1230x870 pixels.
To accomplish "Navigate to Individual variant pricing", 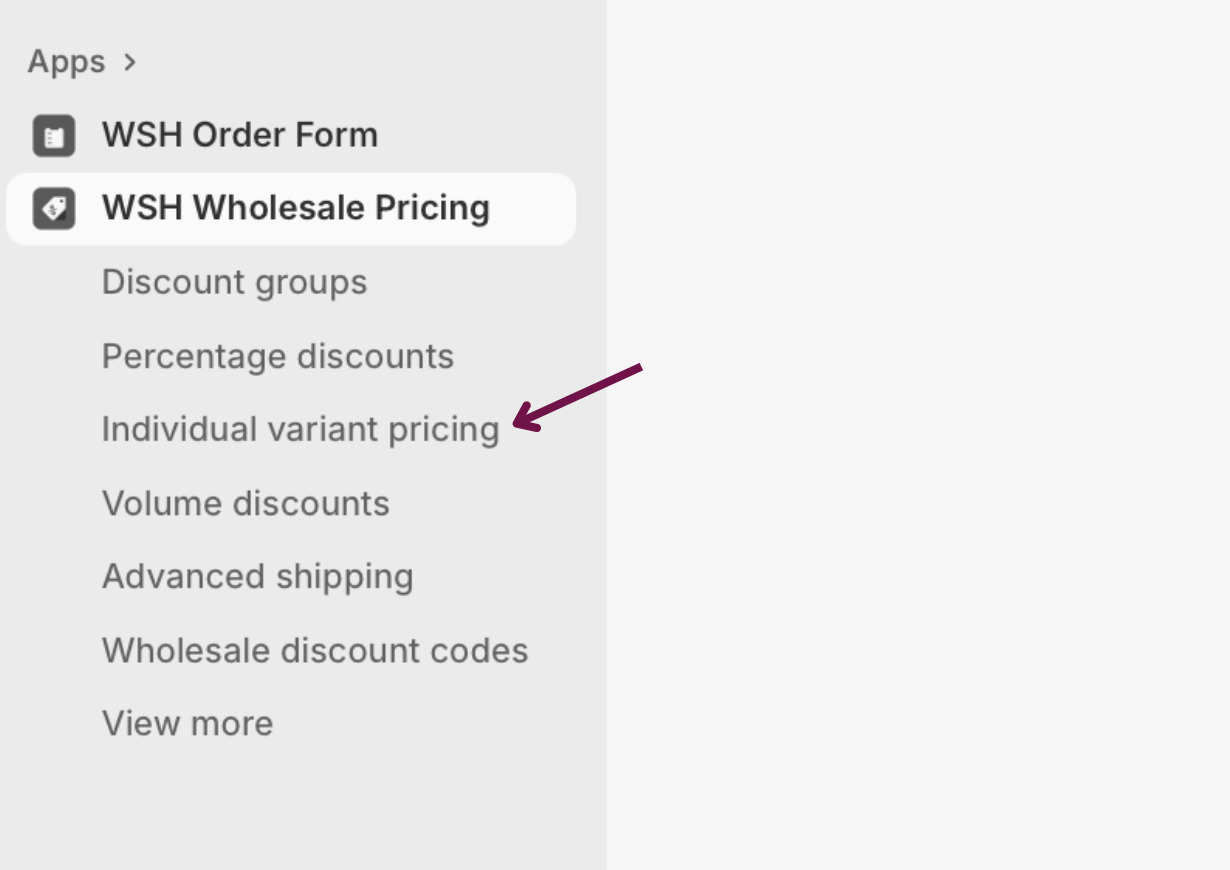I will [300, 430].
